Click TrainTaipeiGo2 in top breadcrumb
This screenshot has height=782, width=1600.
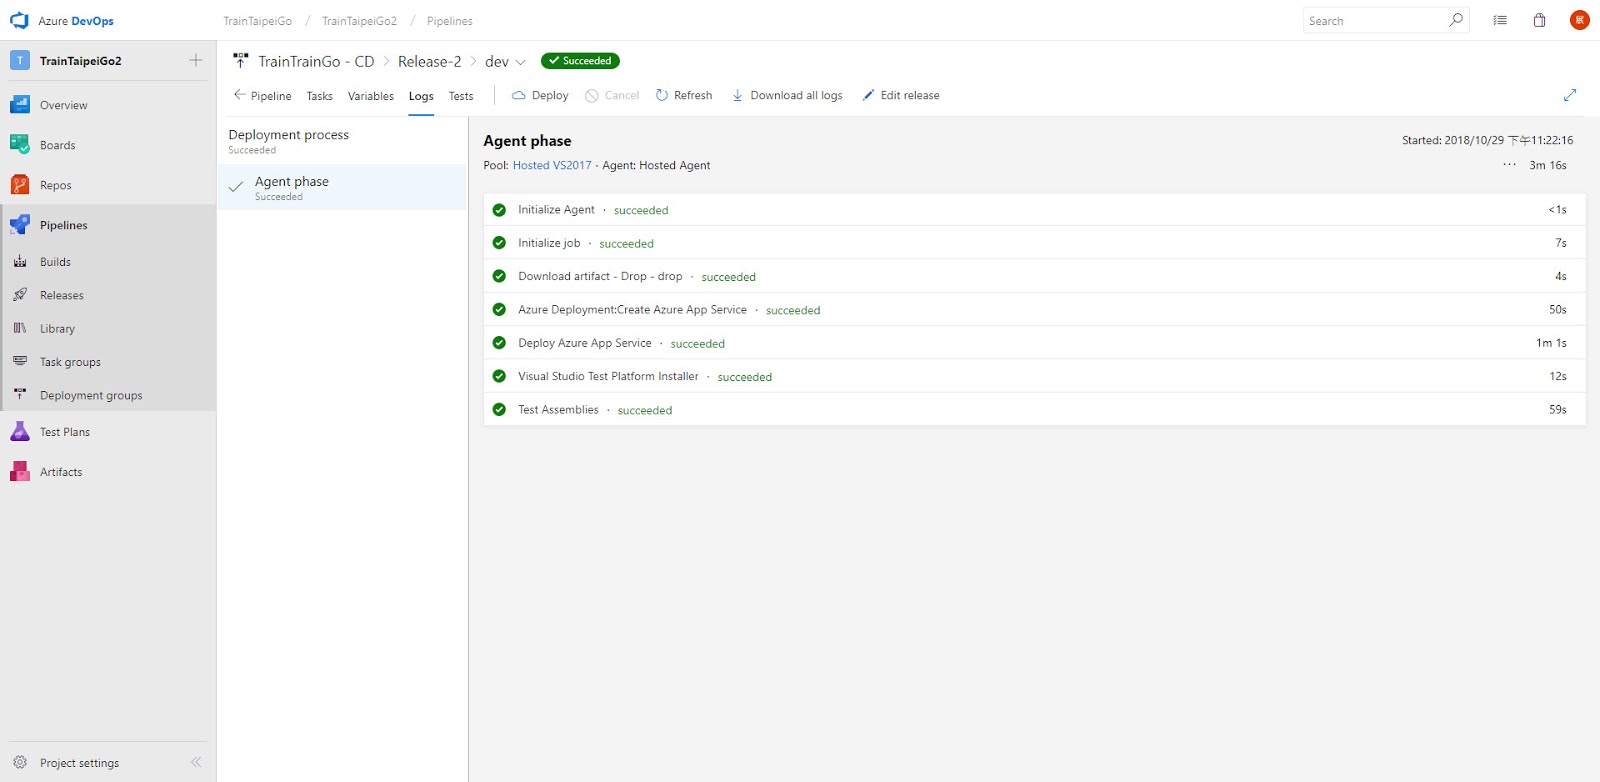pyautogui.click(x=359, y=21)
